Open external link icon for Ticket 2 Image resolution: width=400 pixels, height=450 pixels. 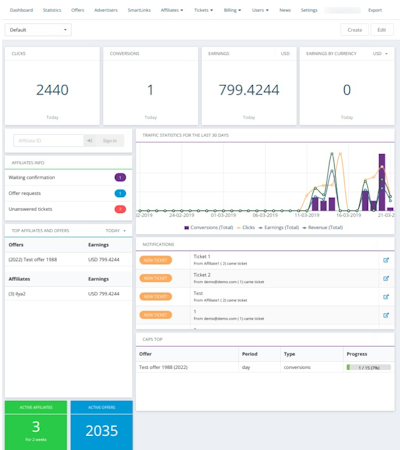pos(386,278)
